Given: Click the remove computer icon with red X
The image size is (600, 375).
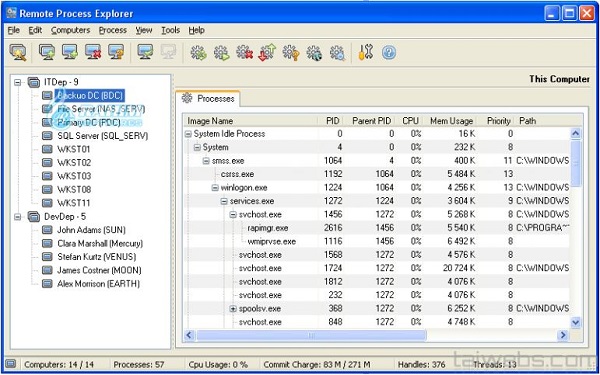Looking at the screenshot, I should pos(93,52).
